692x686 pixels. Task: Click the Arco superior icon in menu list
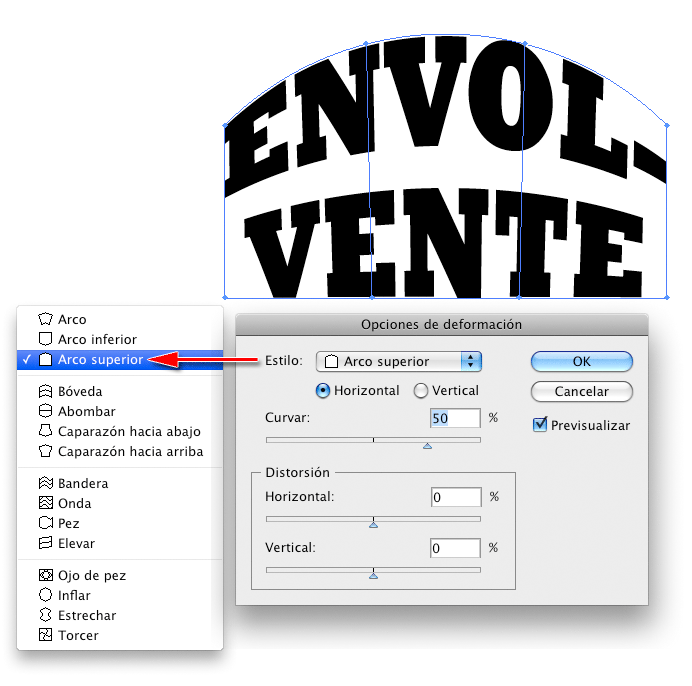coord(45,359)
